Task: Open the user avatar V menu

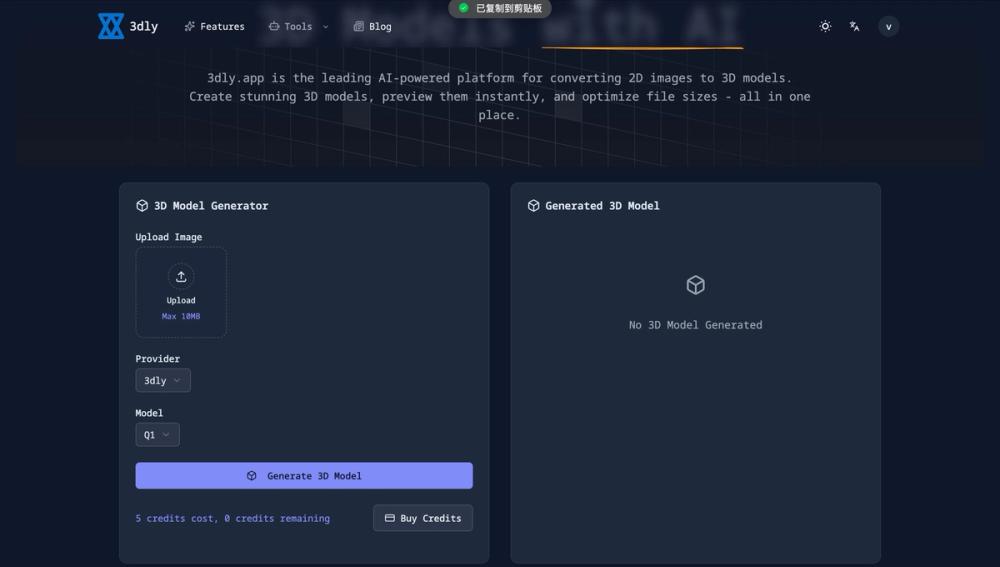Action: pos(888,27)
